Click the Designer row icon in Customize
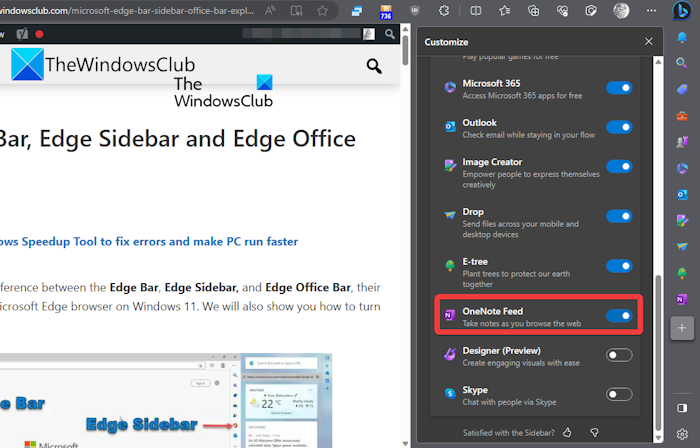The image size is (700, 448). pos(450,354)
